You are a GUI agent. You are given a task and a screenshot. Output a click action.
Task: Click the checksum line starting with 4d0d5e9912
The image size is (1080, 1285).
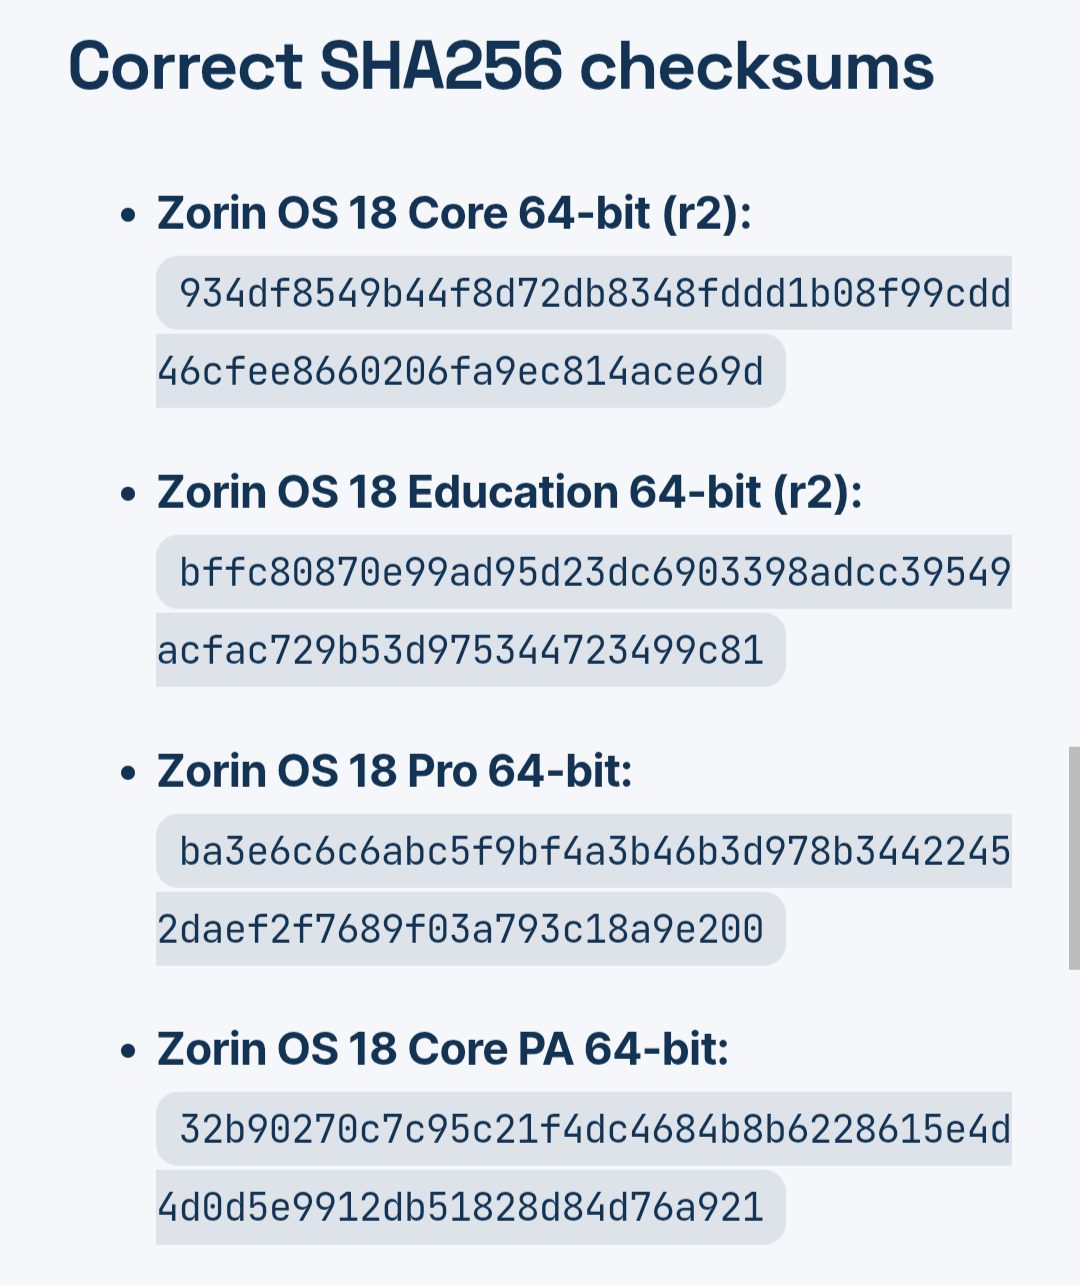click(x=461, y=1207)
